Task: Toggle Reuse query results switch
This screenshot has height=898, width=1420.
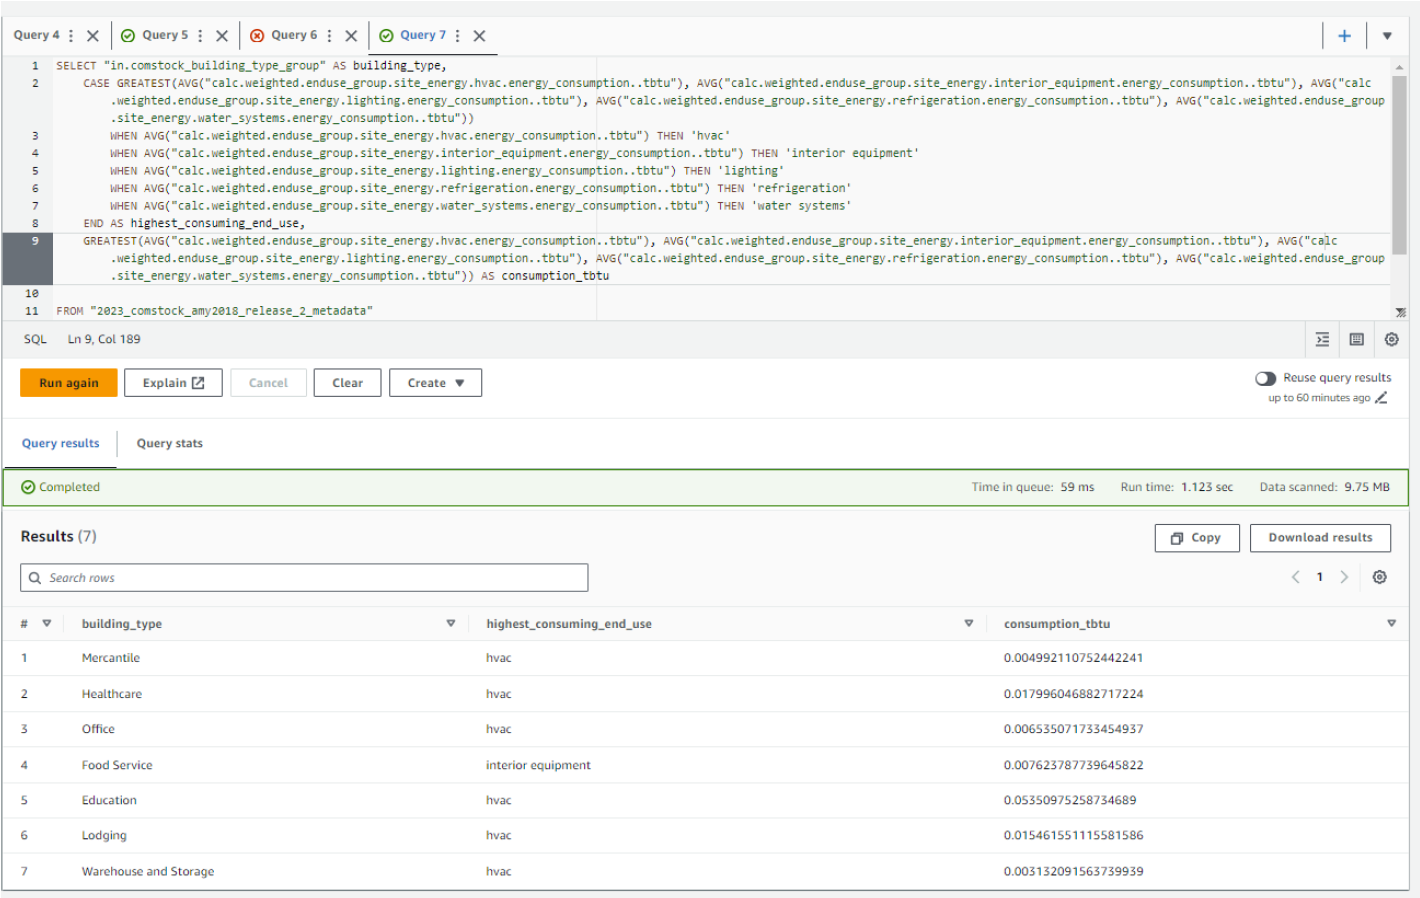Action: point(1265,378)
